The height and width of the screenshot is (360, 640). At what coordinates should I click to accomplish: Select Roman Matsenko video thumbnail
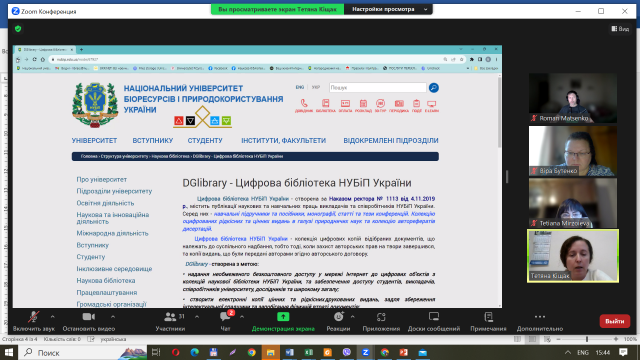pyautogui.click(x=573, y=98)
